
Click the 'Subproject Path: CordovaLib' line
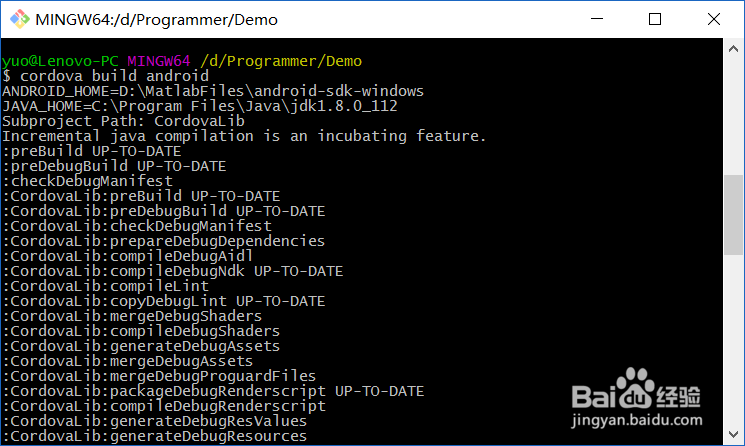click(123, 121)
